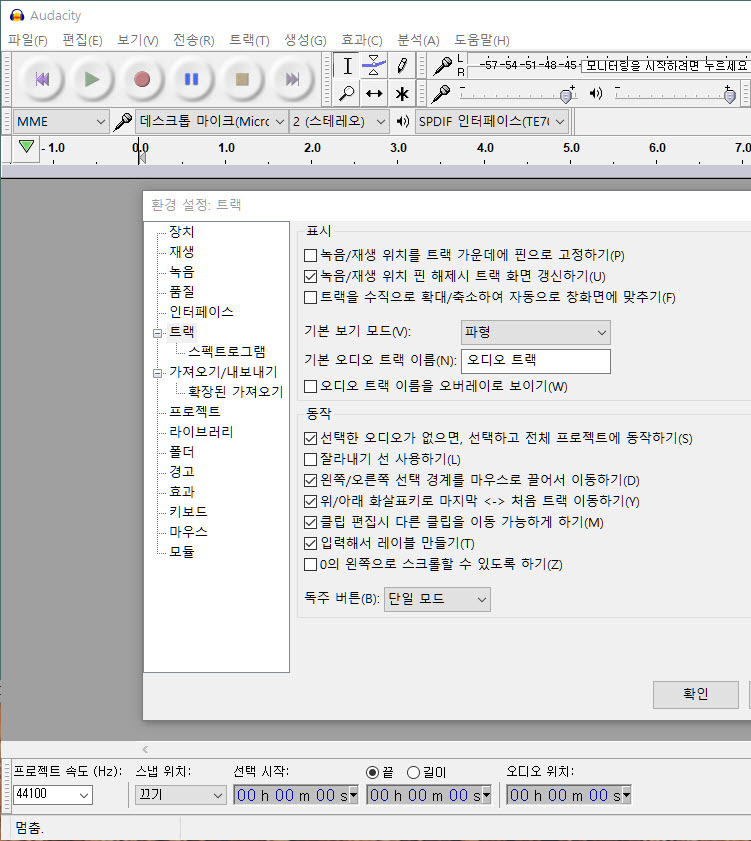Enable 오디오 트랙 이름을 오버레이로 보이기 checkbox
Viewport: 751px width, 841px height.
point(310,386)
